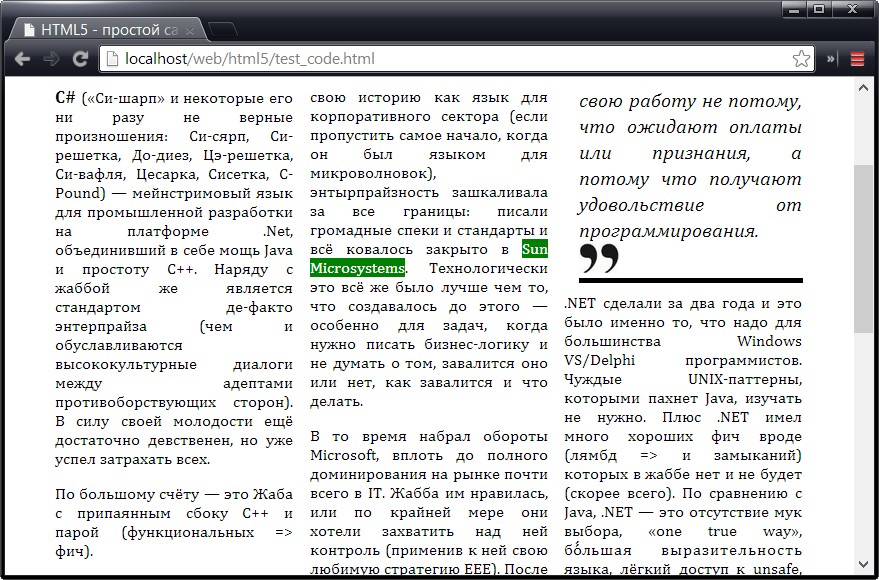Click the forward navigation arrow
Viewport: 879px width, 580px height.
pyautogui.click(x=51, y=58)
